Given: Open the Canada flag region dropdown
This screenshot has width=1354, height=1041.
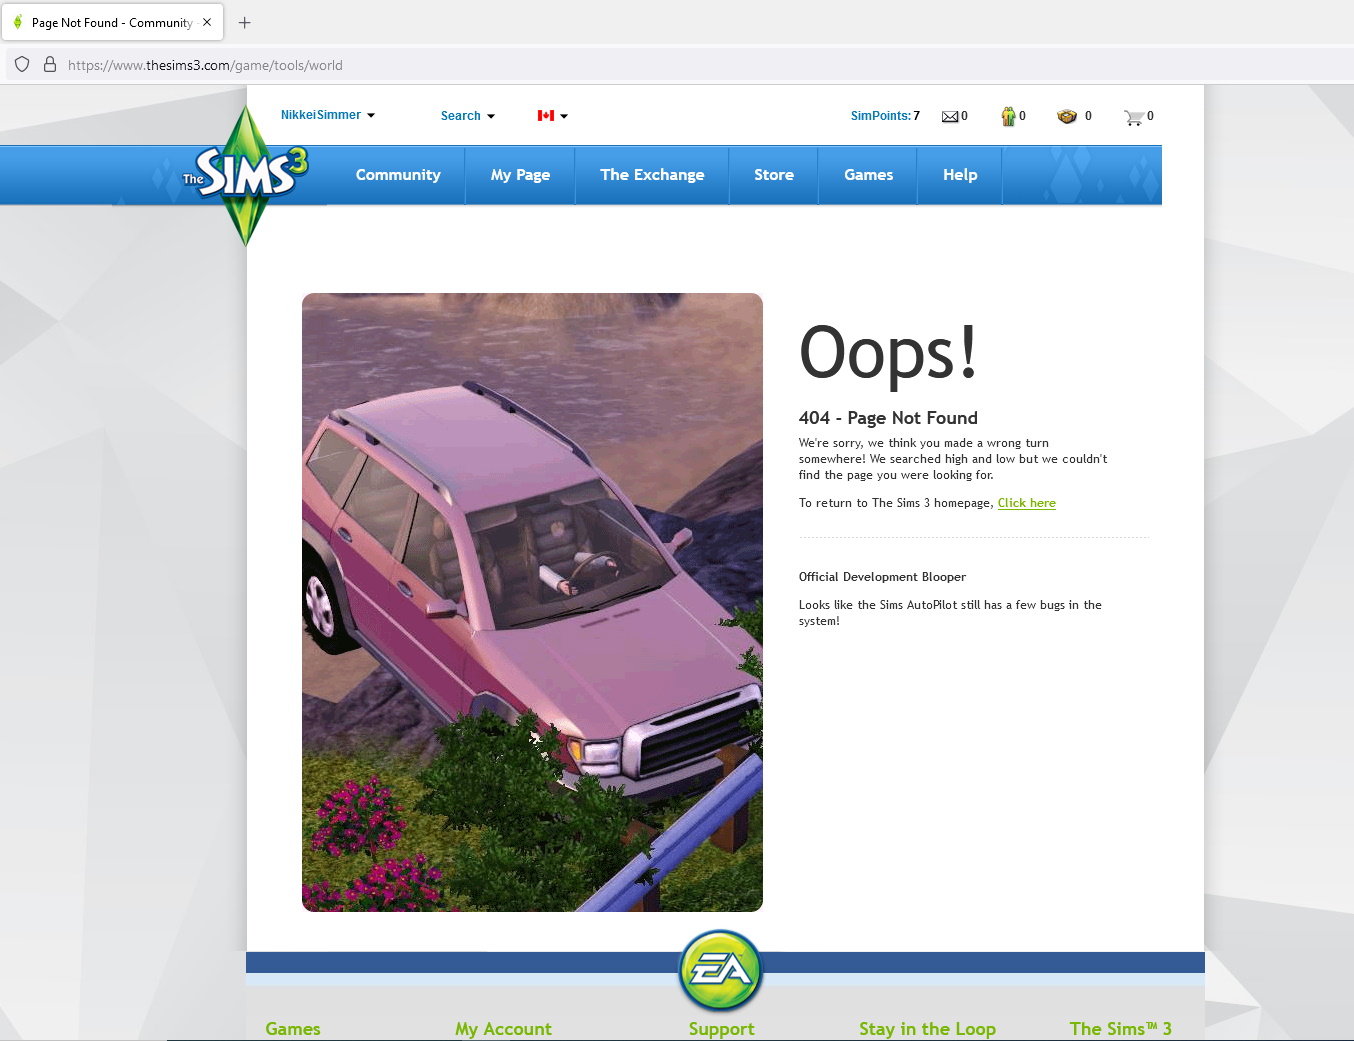Looking at the screenshot, I should click(553, 116).
